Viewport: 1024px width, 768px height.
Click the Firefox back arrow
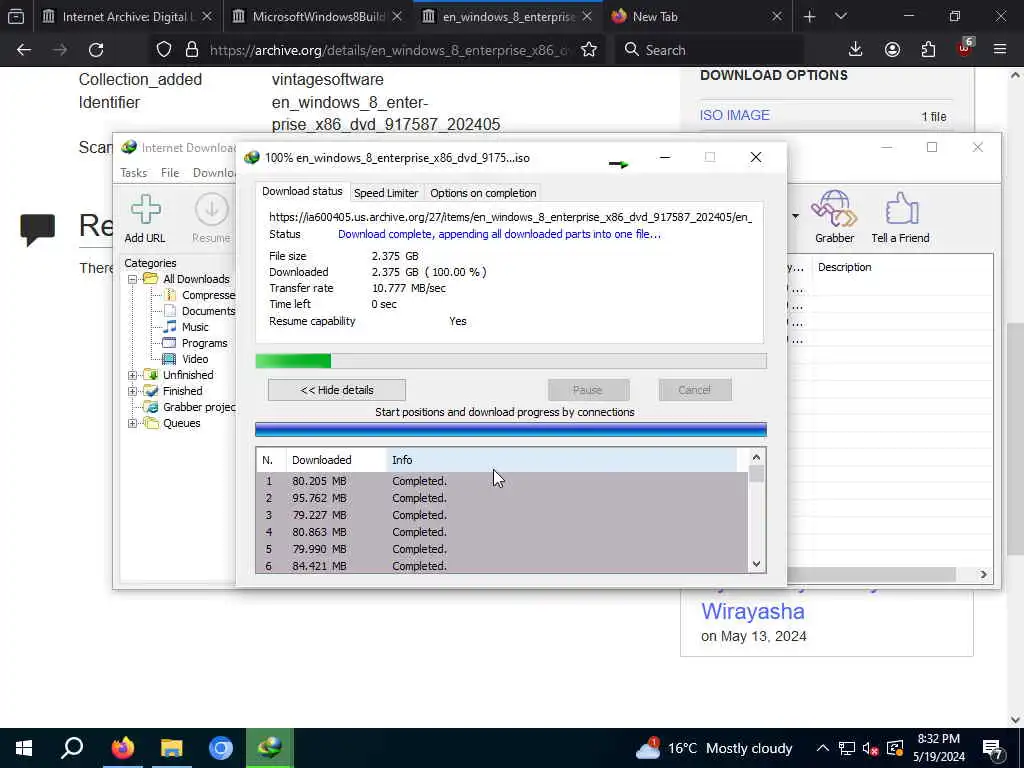pyautogui.click(x=24, y=50)
